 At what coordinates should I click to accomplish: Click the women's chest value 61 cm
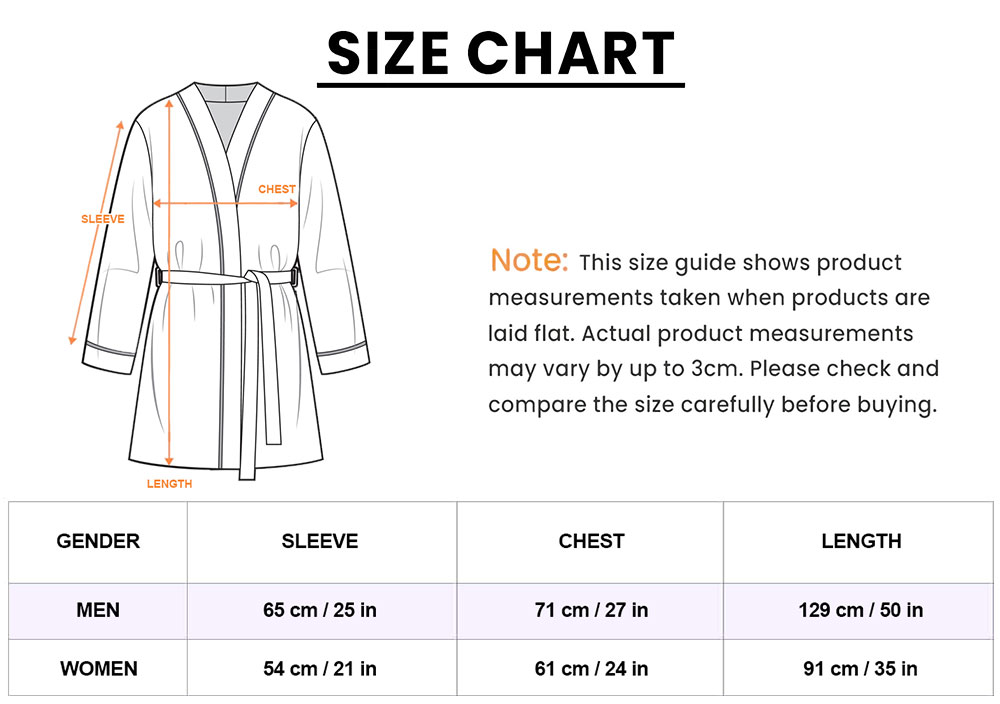[x=591, y=668]
